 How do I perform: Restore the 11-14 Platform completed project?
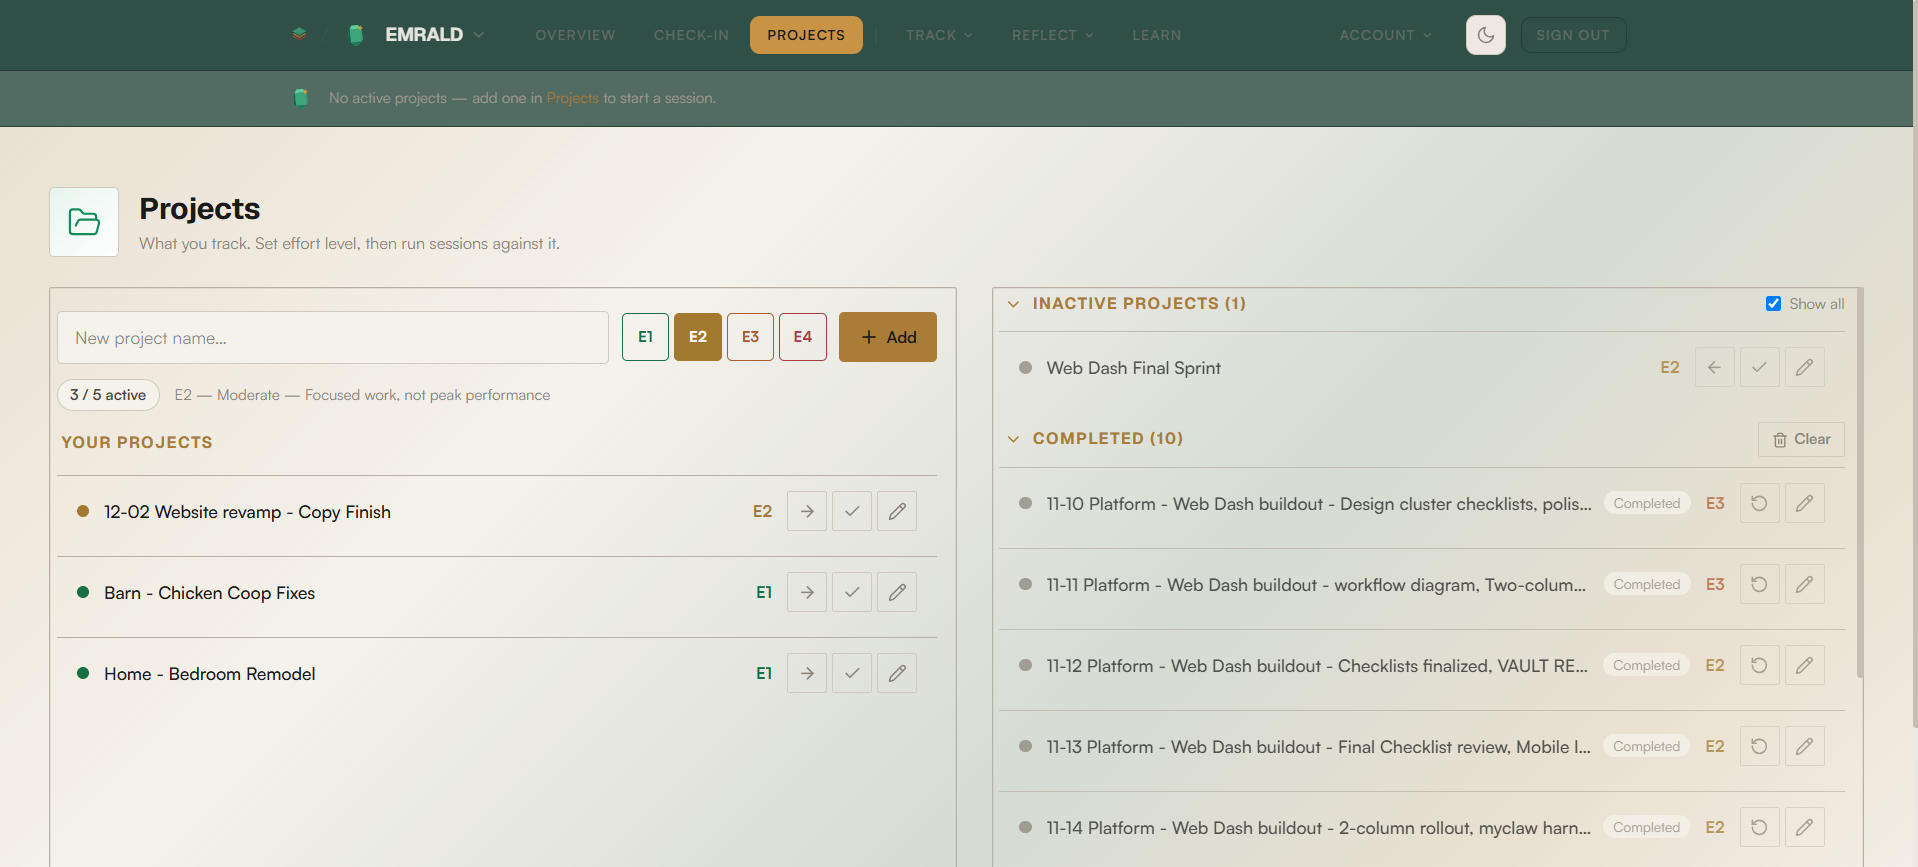[1759, 827]
